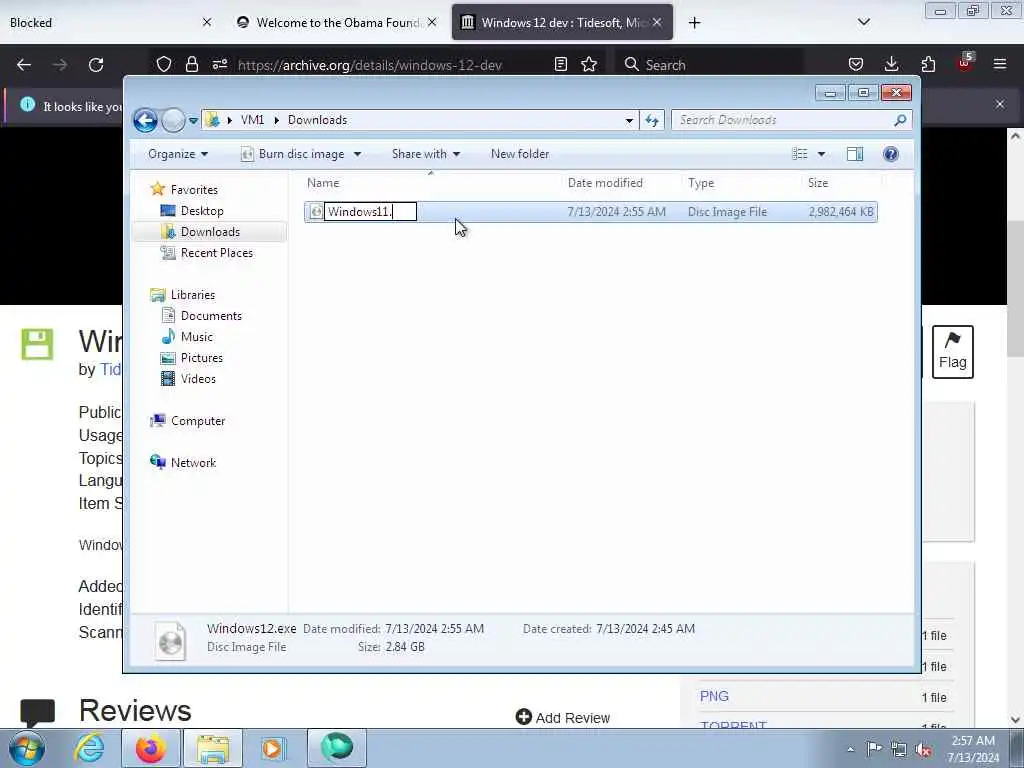Open the Windows Start button
This screenshot has height=768, width=1024.
click(27, 748)
